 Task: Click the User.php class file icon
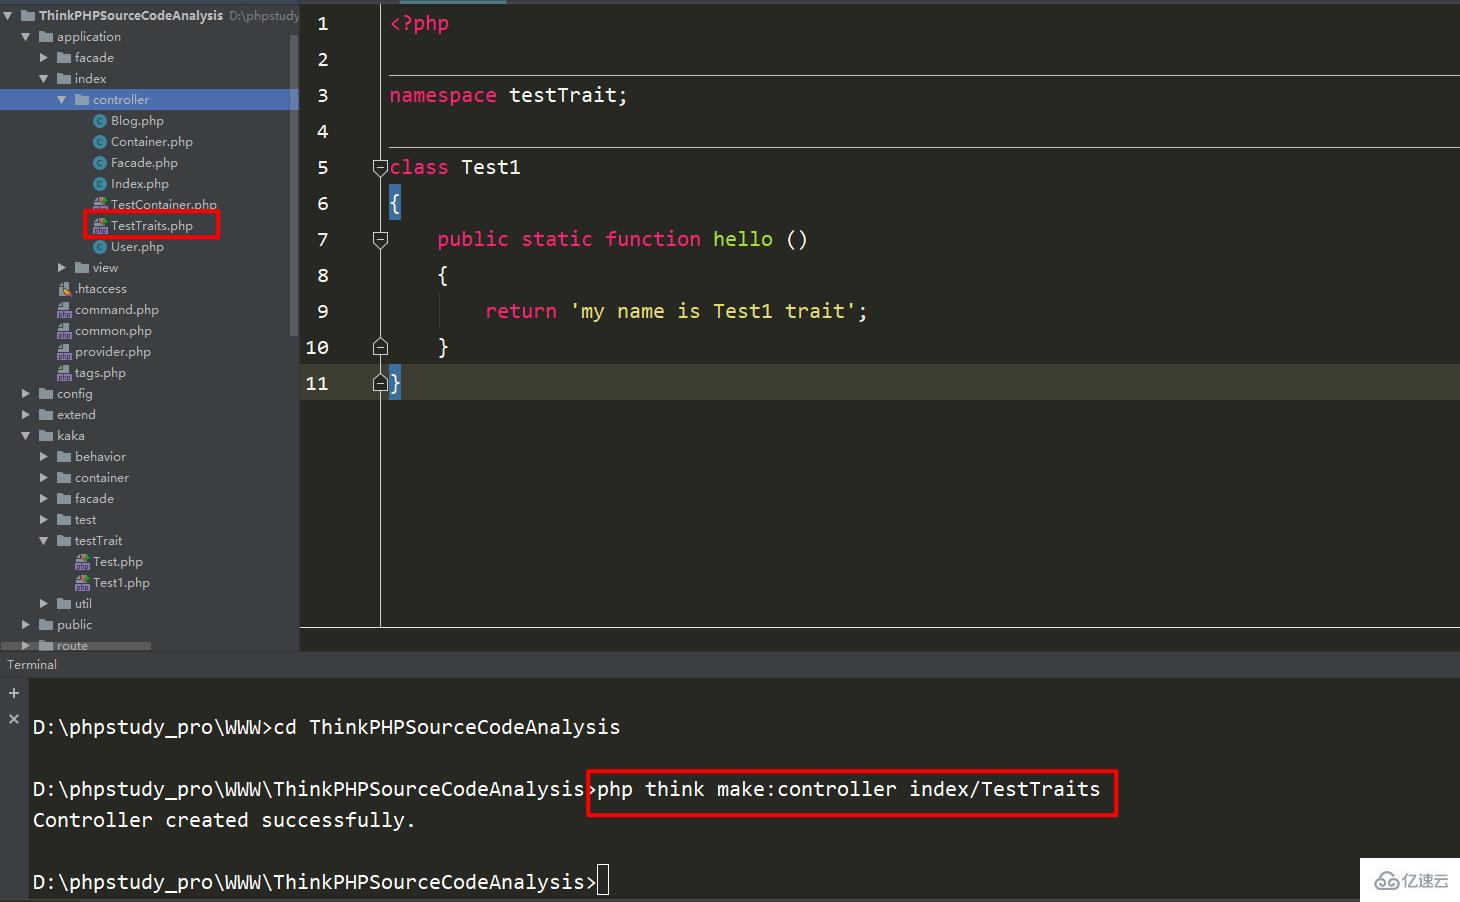pos(100,247)
